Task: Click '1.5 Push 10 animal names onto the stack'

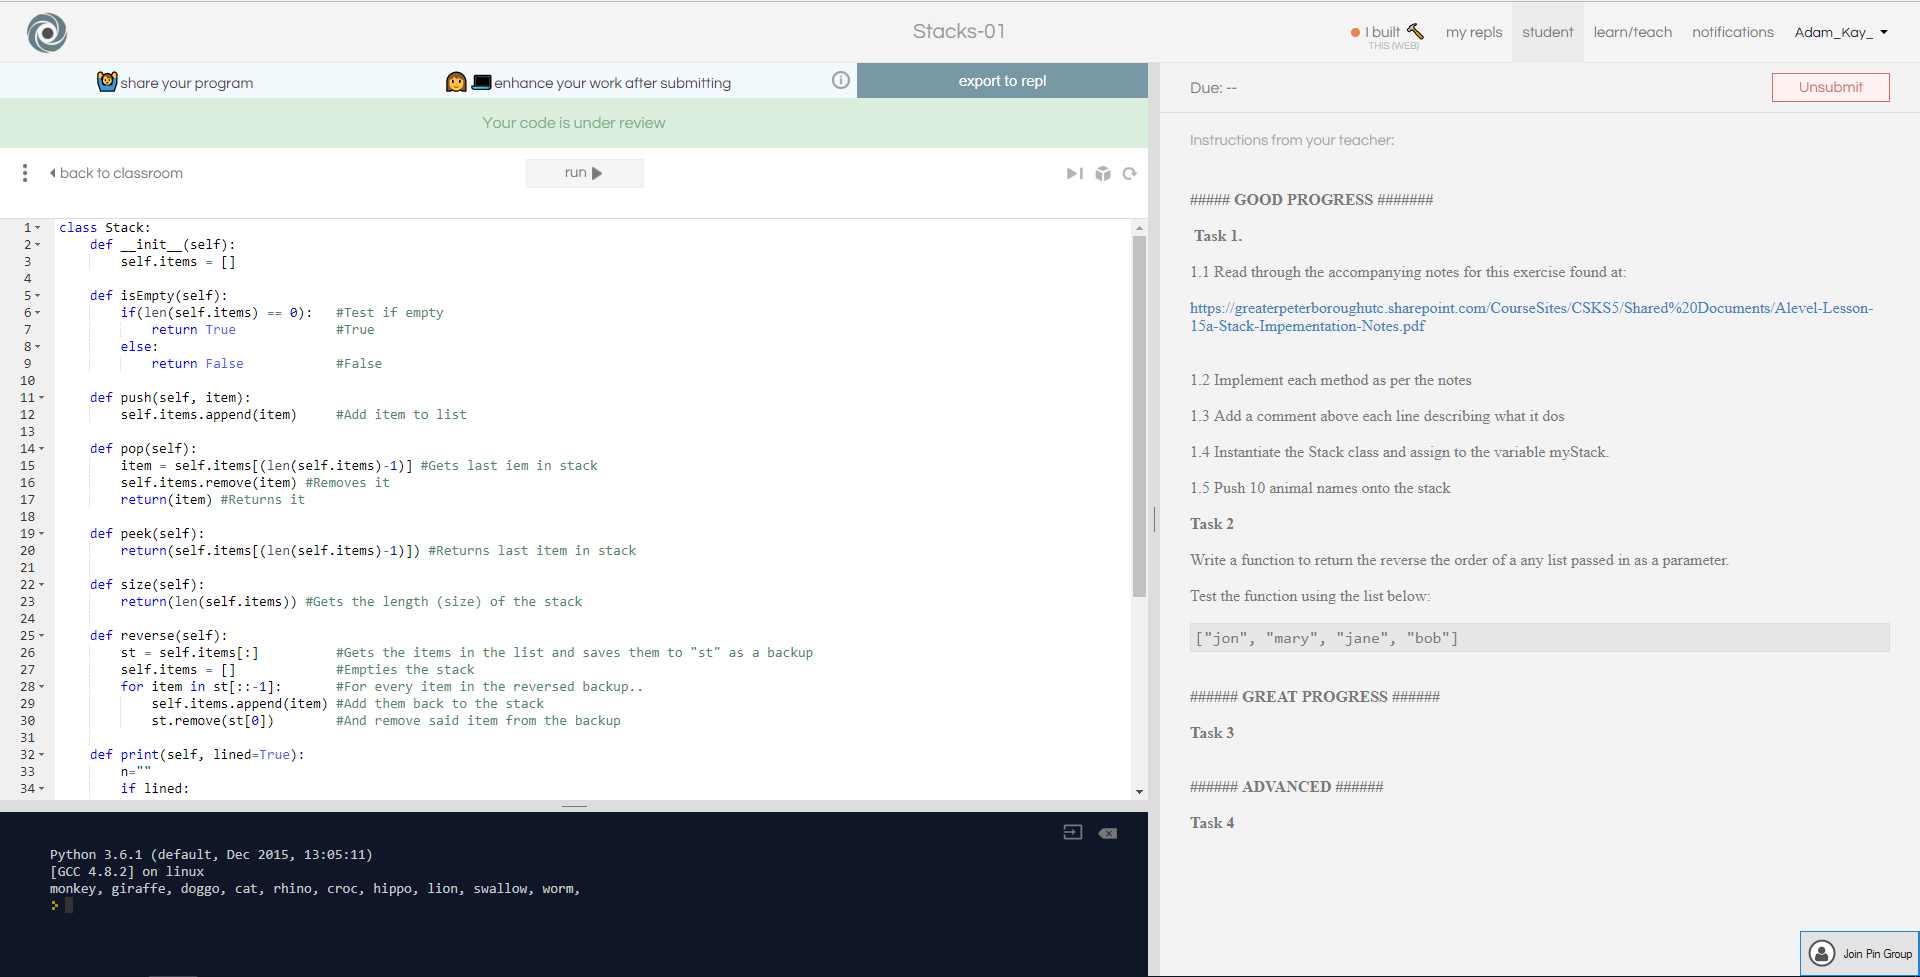Action: [1320, 488]
